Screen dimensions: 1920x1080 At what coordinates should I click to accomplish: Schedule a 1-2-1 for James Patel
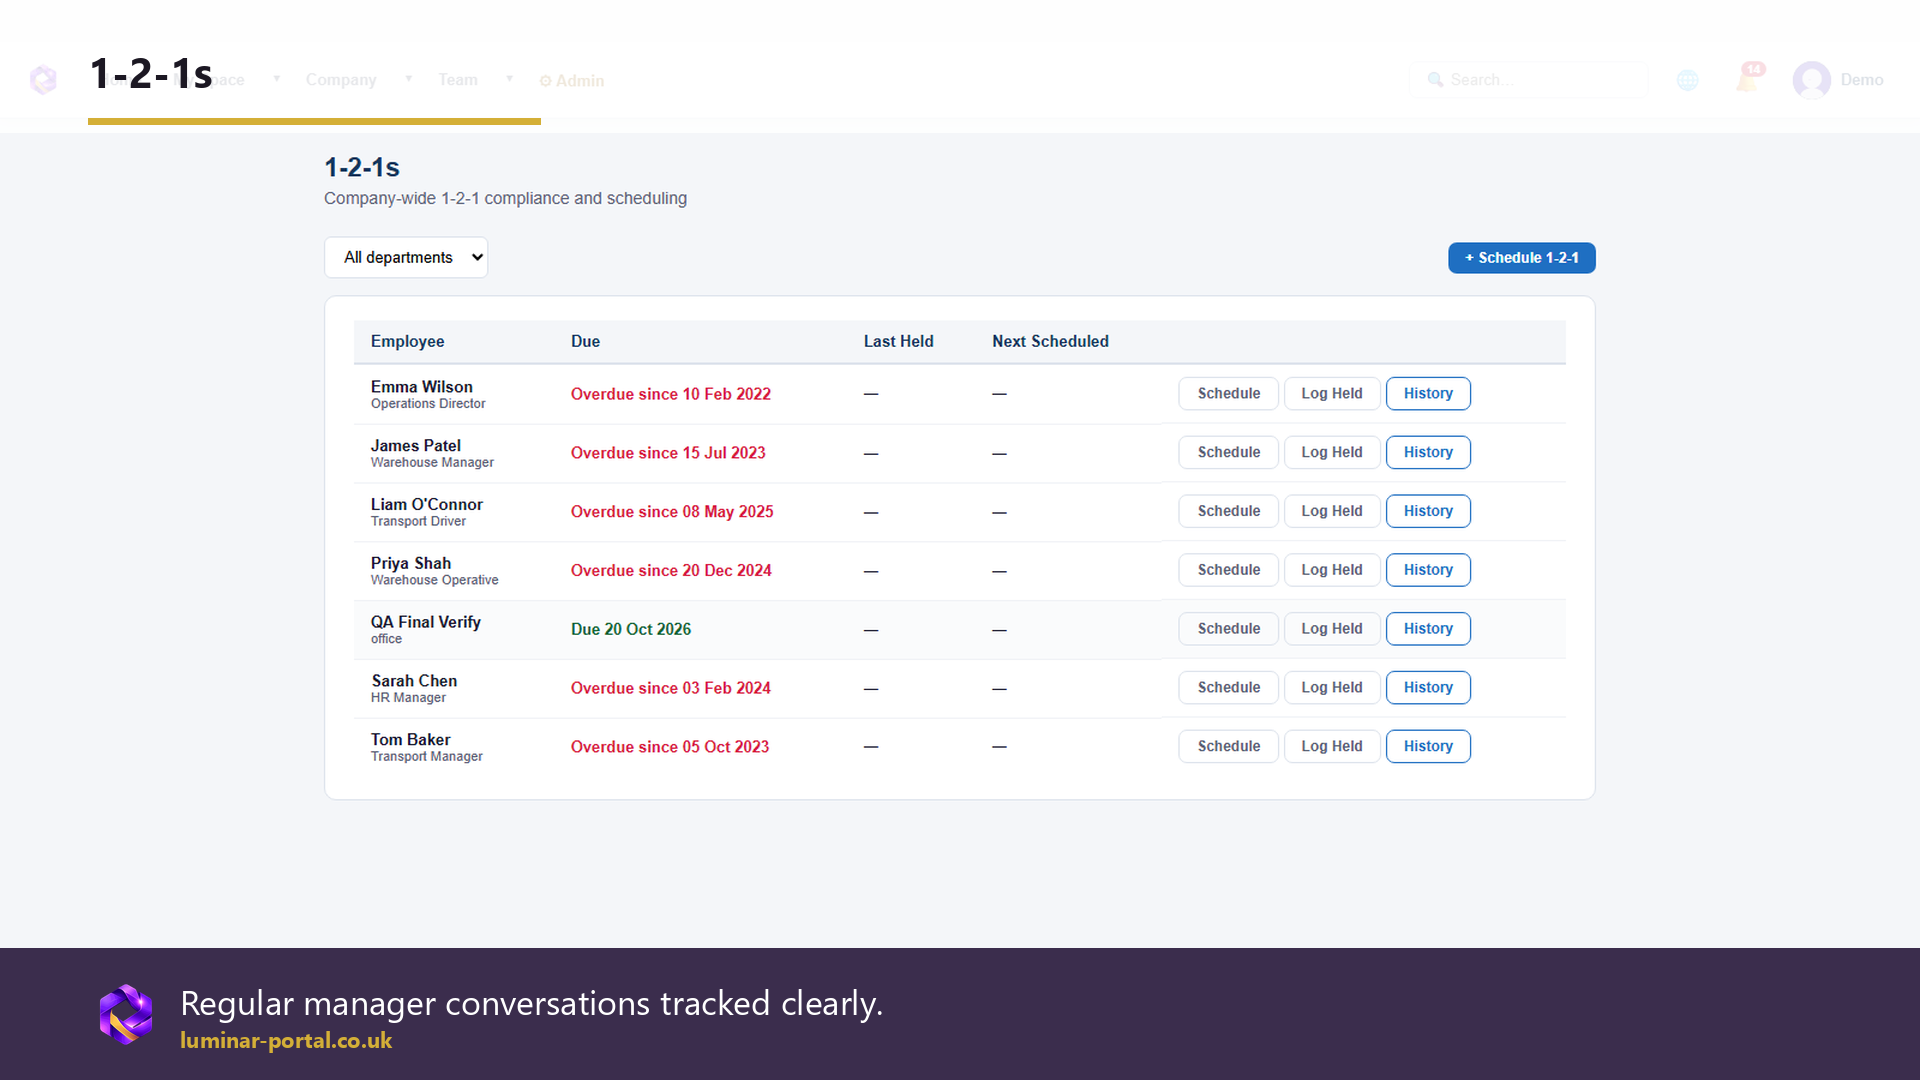click(1228, 453)
